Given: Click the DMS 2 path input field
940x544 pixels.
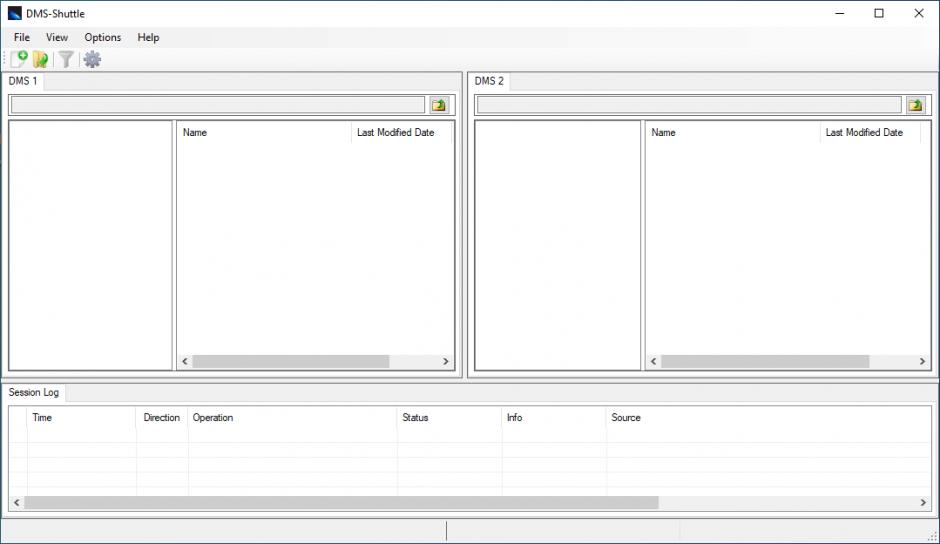Looking at the screenshot, I should click(x=688, y=105).
